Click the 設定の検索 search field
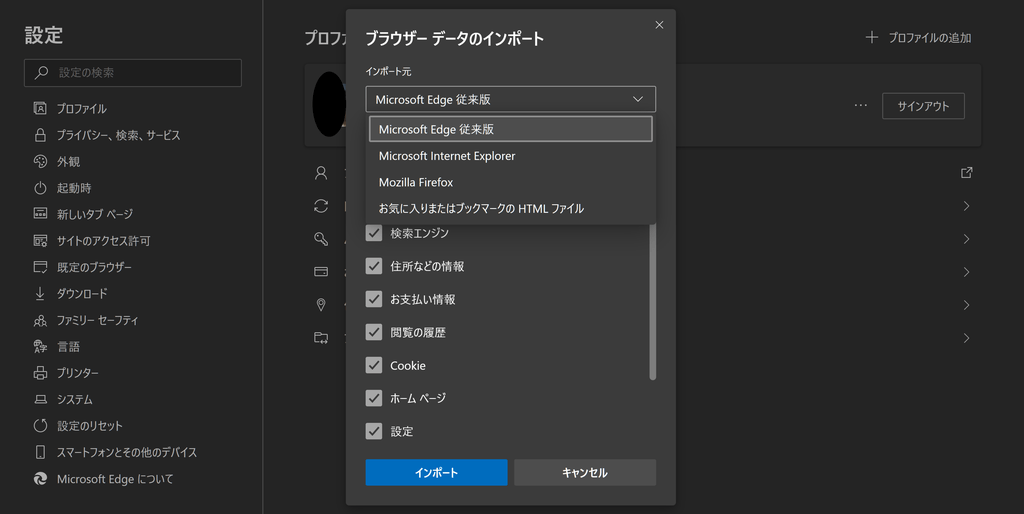The image size is (1024, 514). pyautogui.click(x=133, y=72)
